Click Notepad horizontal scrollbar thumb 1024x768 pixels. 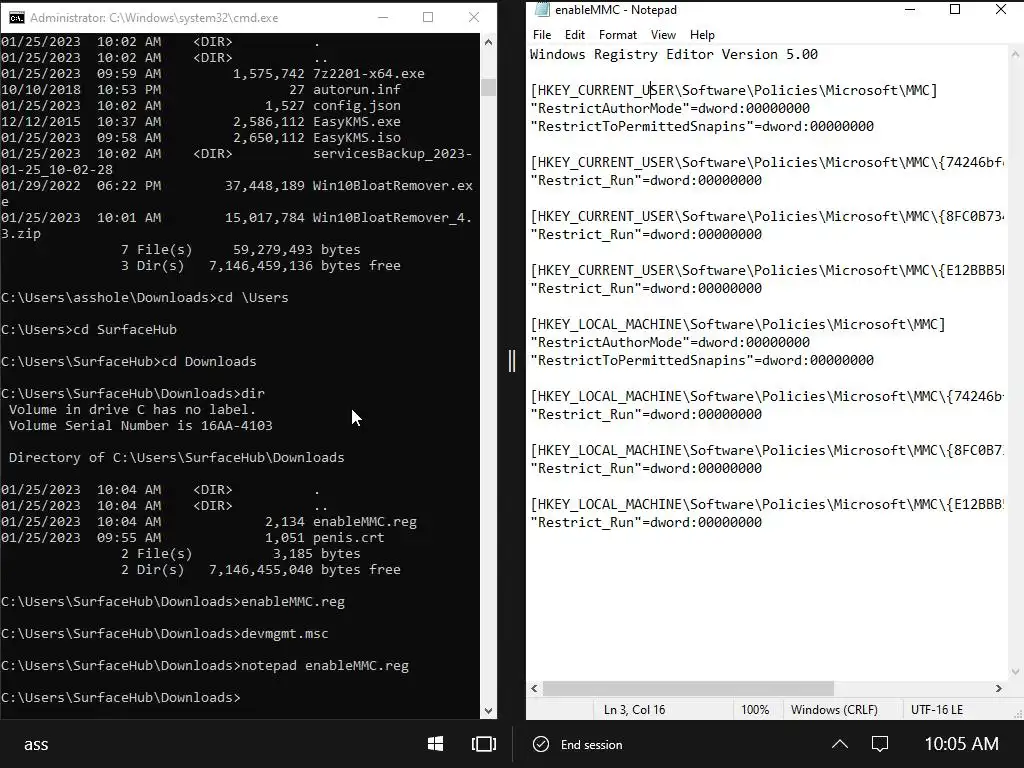pyautogui.click(x=688, y=688)
